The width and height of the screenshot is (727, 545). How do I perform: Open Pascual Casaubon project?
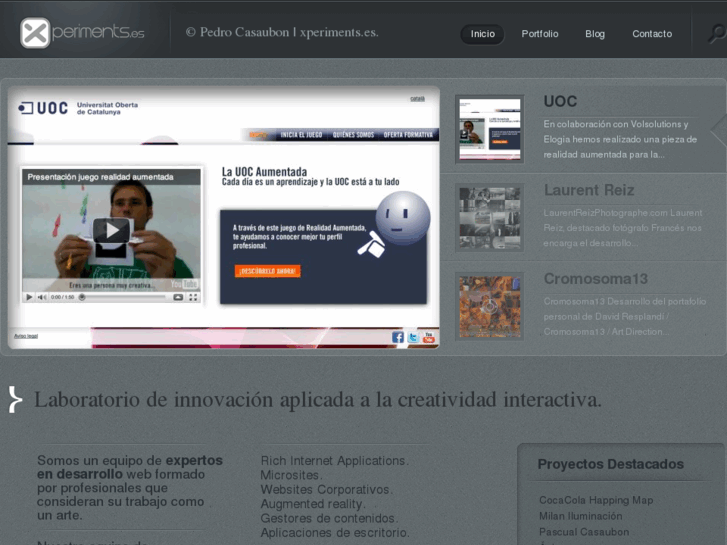(584, 532)
